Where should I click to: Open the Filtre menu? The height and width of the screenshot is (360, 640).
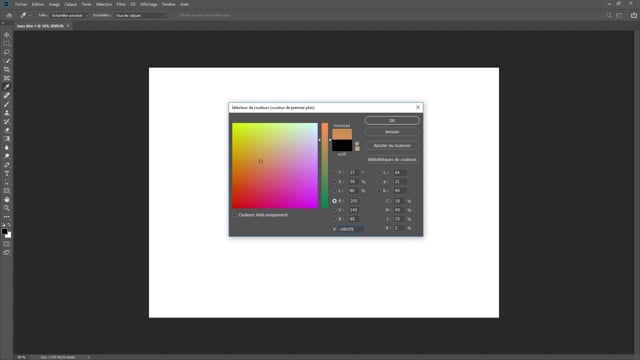click(121, 4)
